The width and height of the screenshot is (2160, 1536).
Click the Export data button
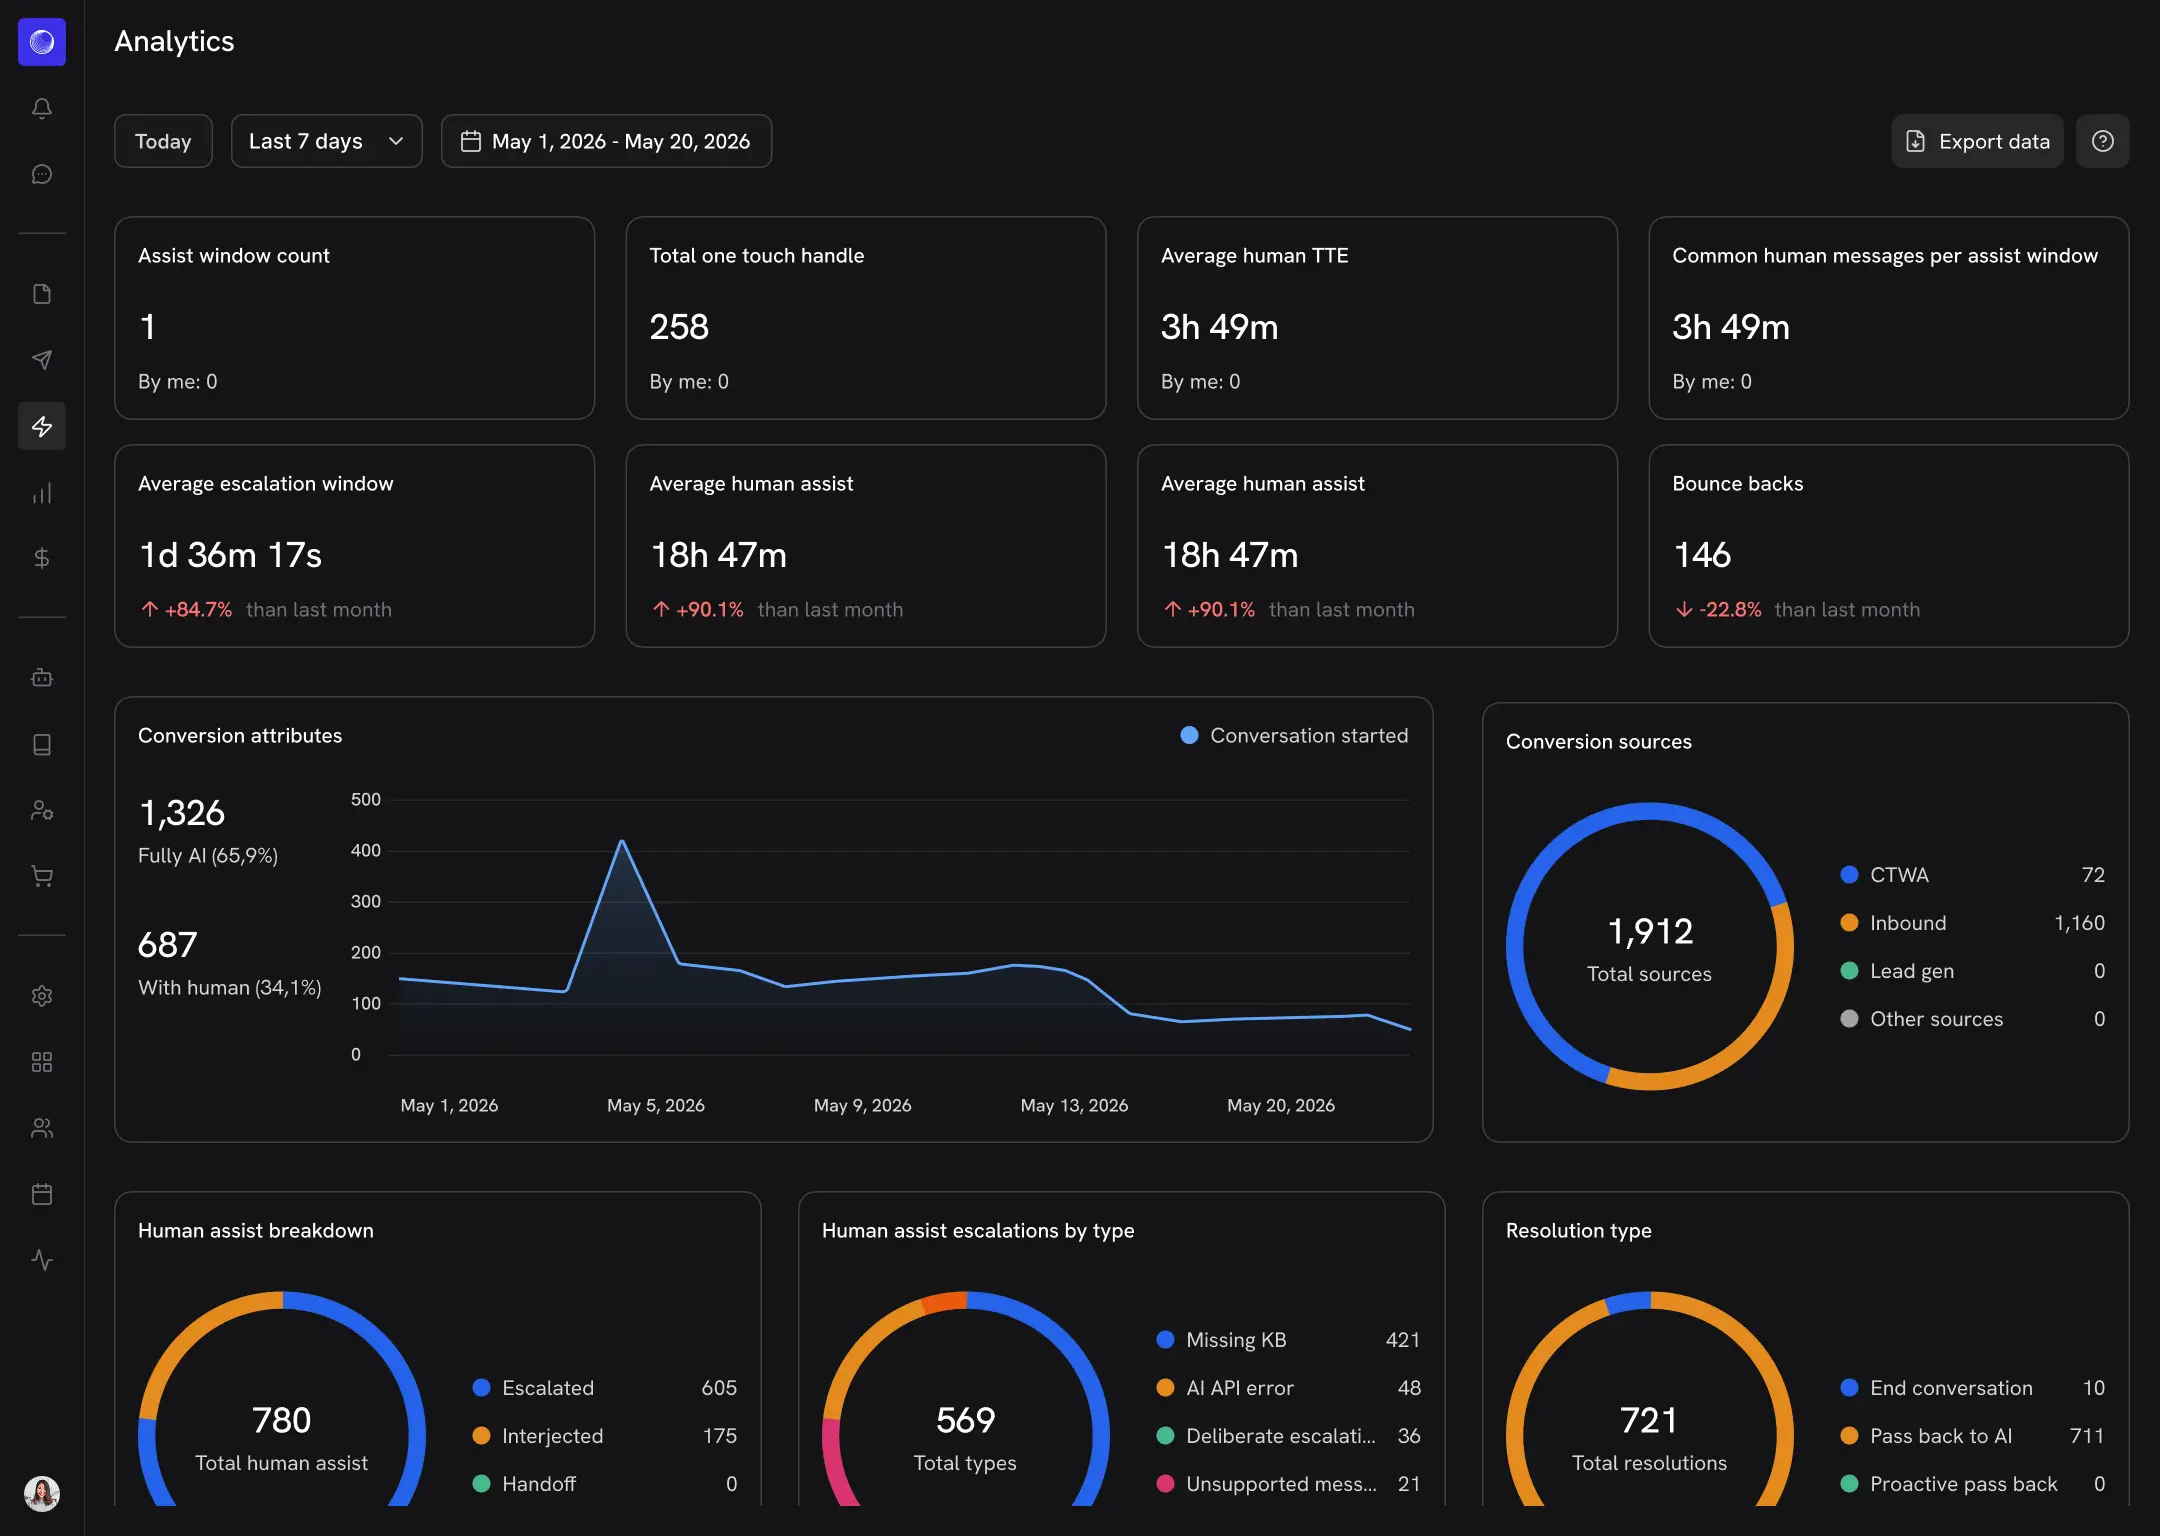1977,141
